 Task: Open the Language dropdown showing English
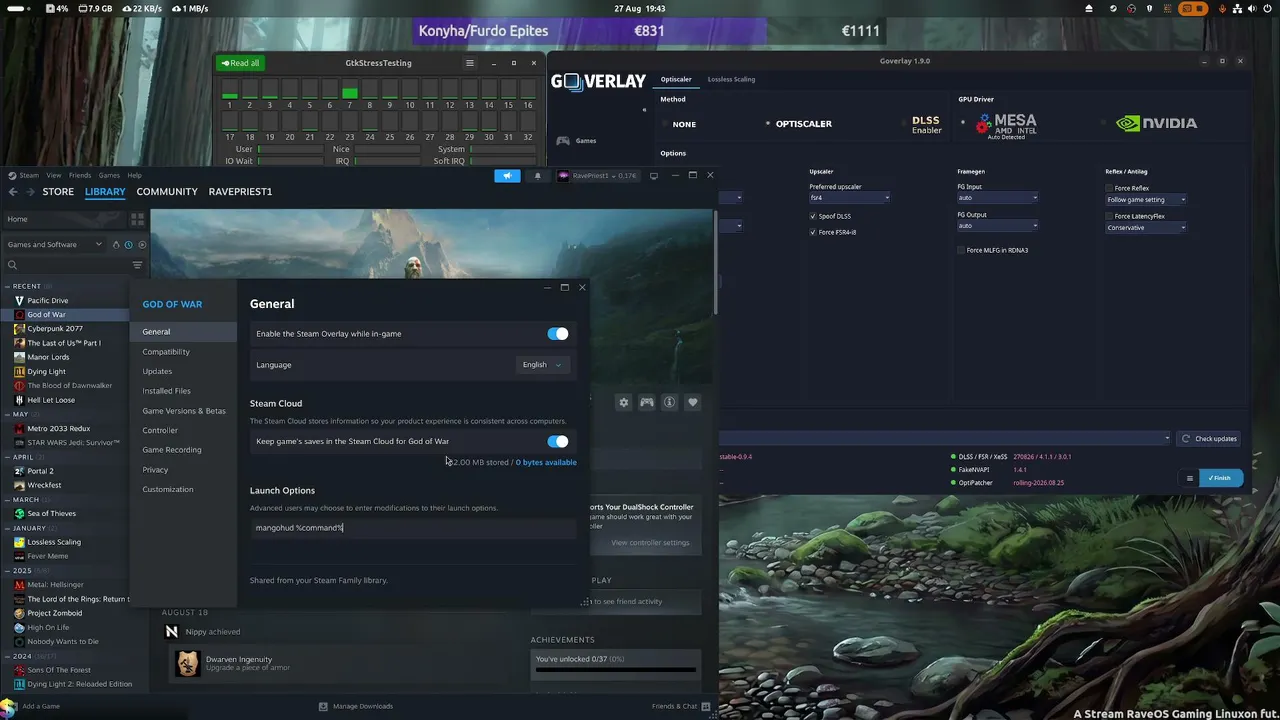point(543,365)
